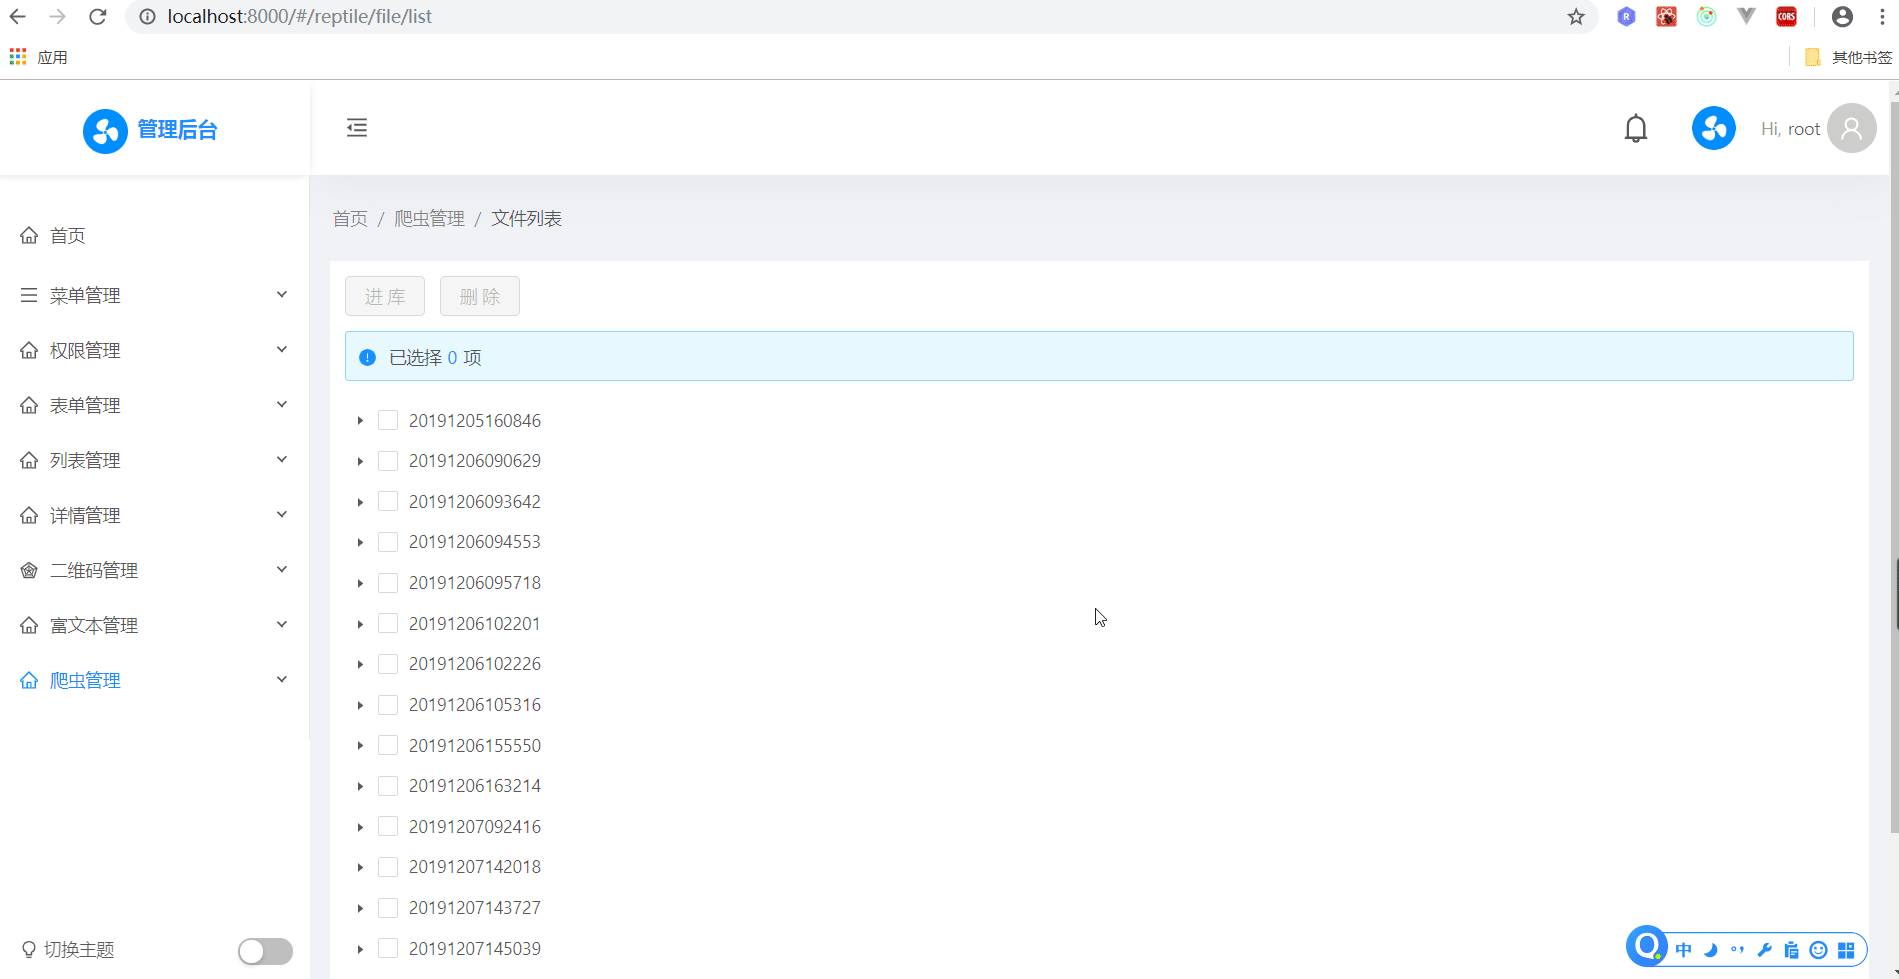Check the box for 20191206090629
Image resolution: width=1899 pixels, height=979 pixels.
point(388,461)
